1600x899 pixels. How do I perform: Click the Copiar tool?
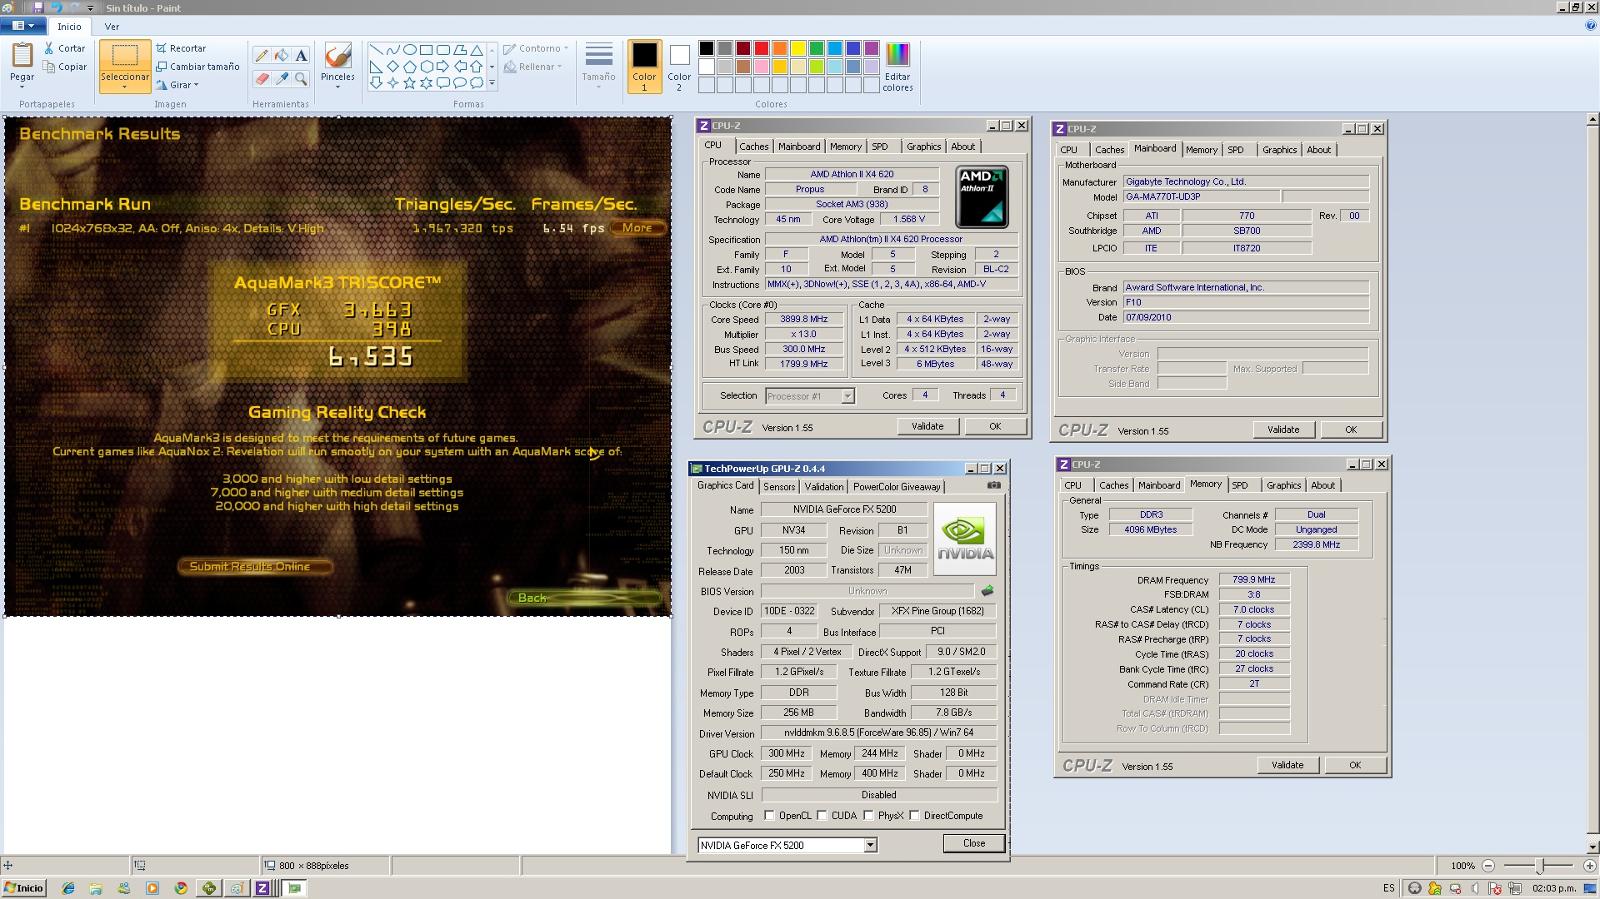click(65, 67)
